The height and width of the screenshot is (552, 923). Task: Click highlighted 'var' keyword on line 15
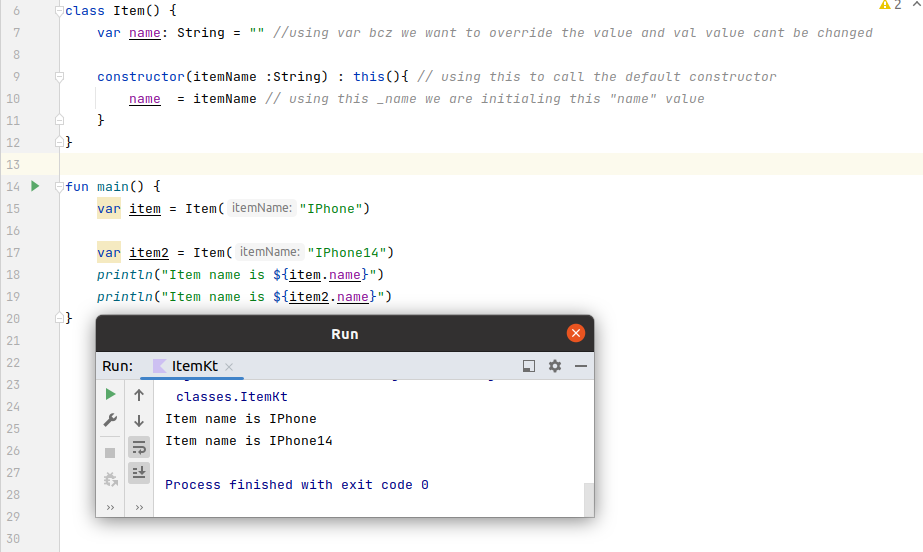[x=109, y=208]
